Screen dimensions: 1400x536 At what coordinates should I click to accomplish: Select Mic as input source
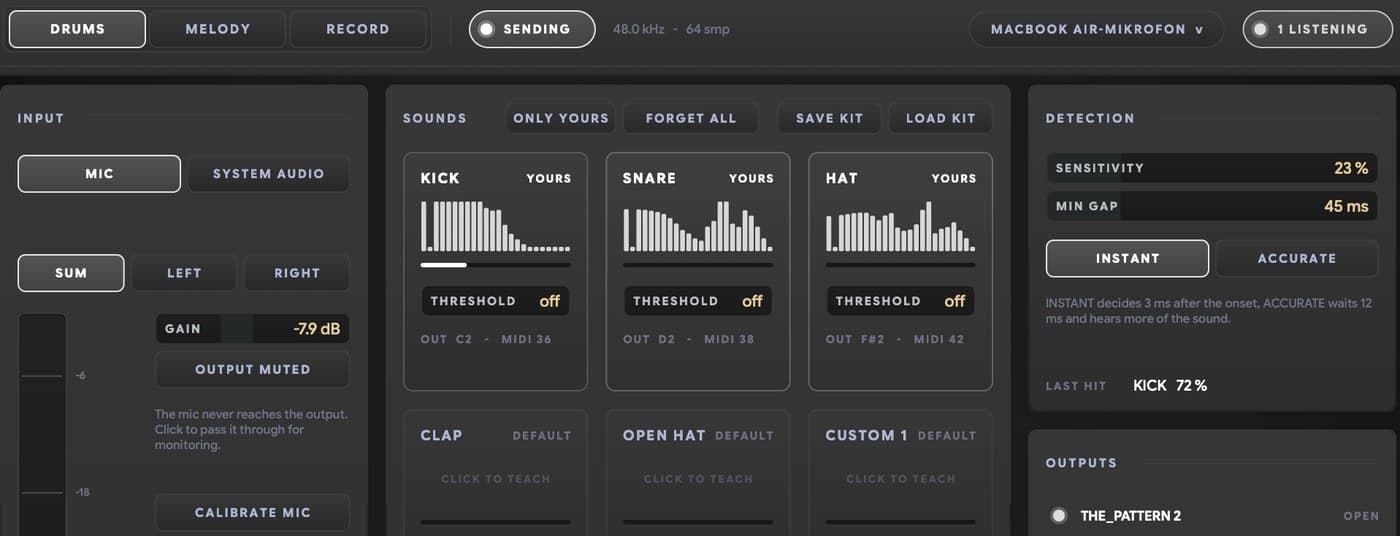click(x=99, y=174)
